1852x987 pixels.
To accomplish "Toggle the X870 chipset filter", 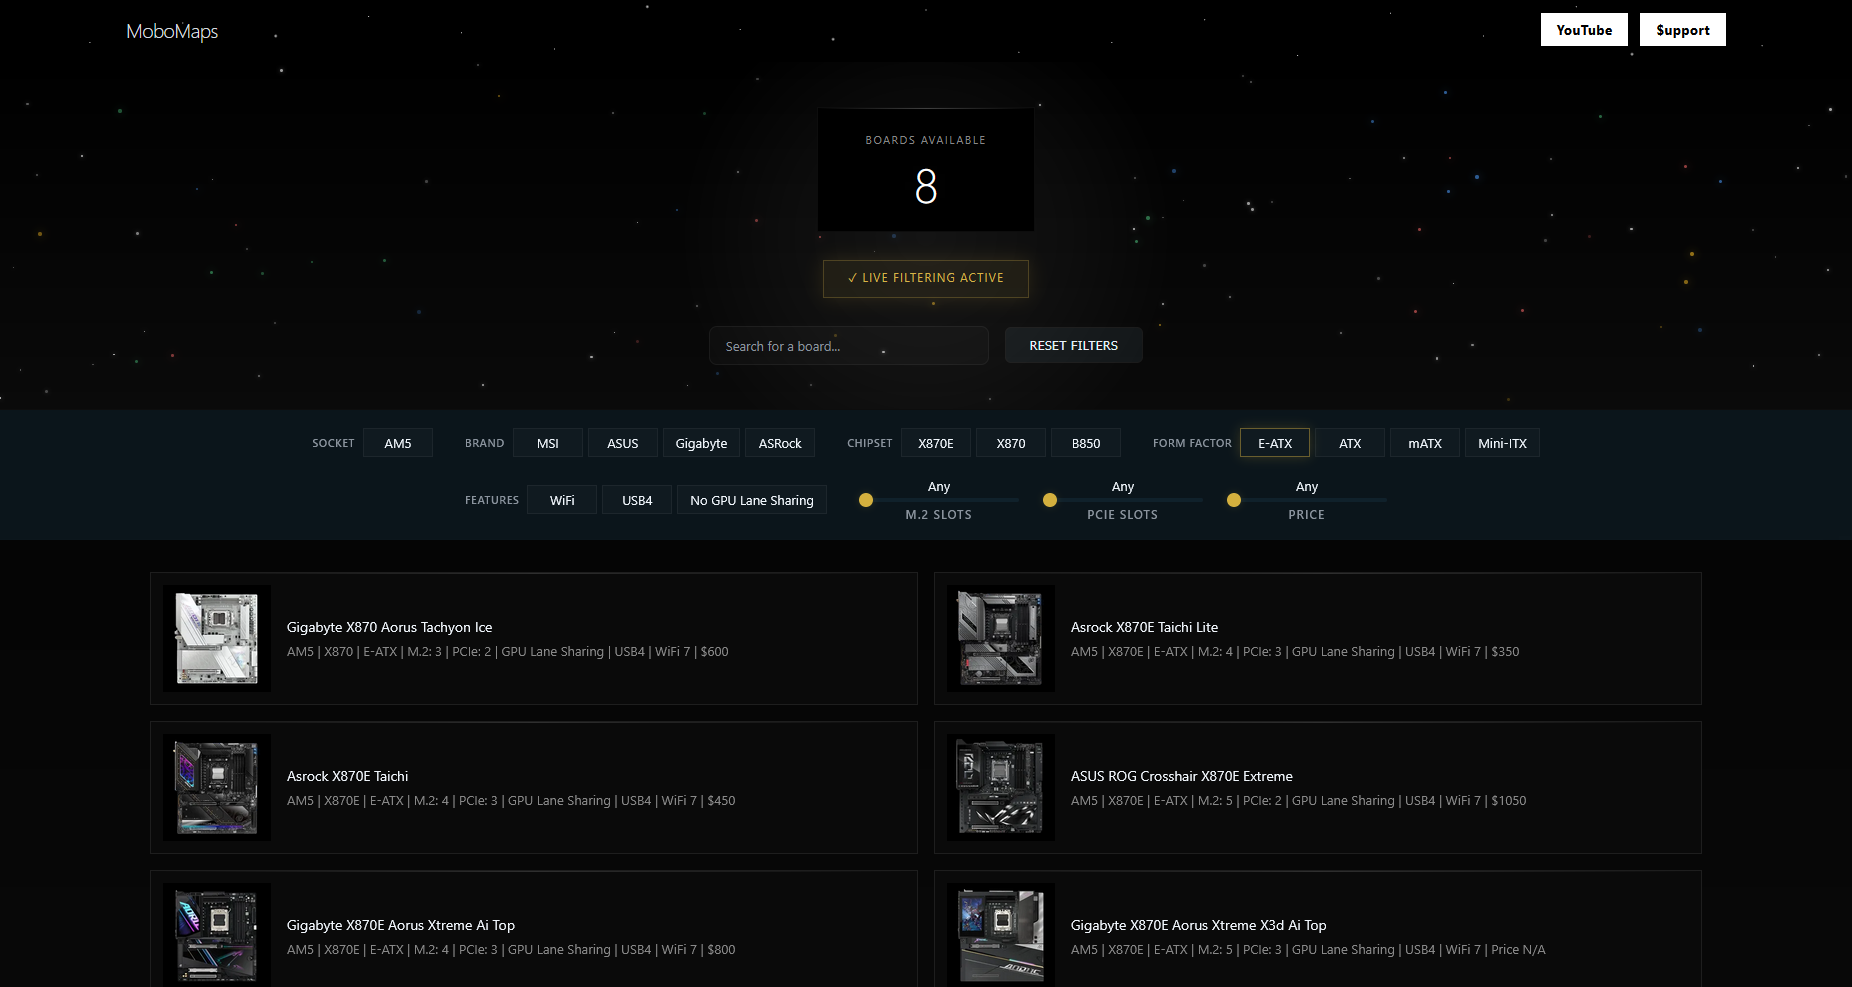I will point(1011,443).
